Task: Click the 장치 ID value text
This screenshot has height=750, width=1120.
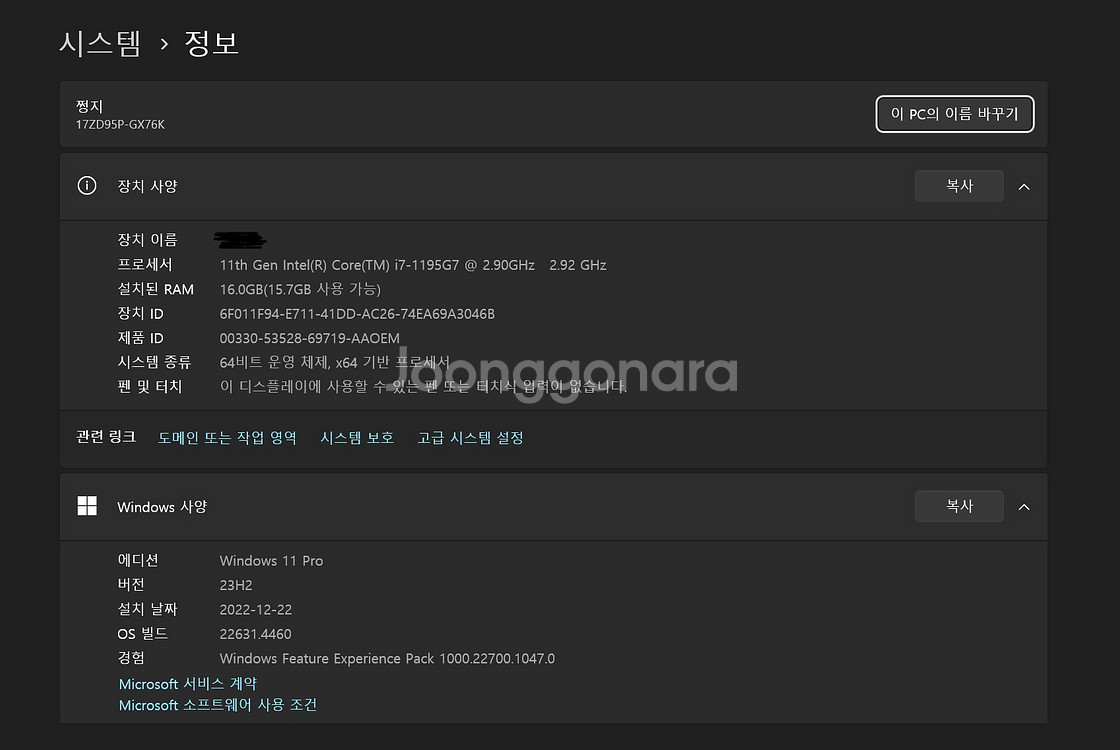Action: point(357,314)
